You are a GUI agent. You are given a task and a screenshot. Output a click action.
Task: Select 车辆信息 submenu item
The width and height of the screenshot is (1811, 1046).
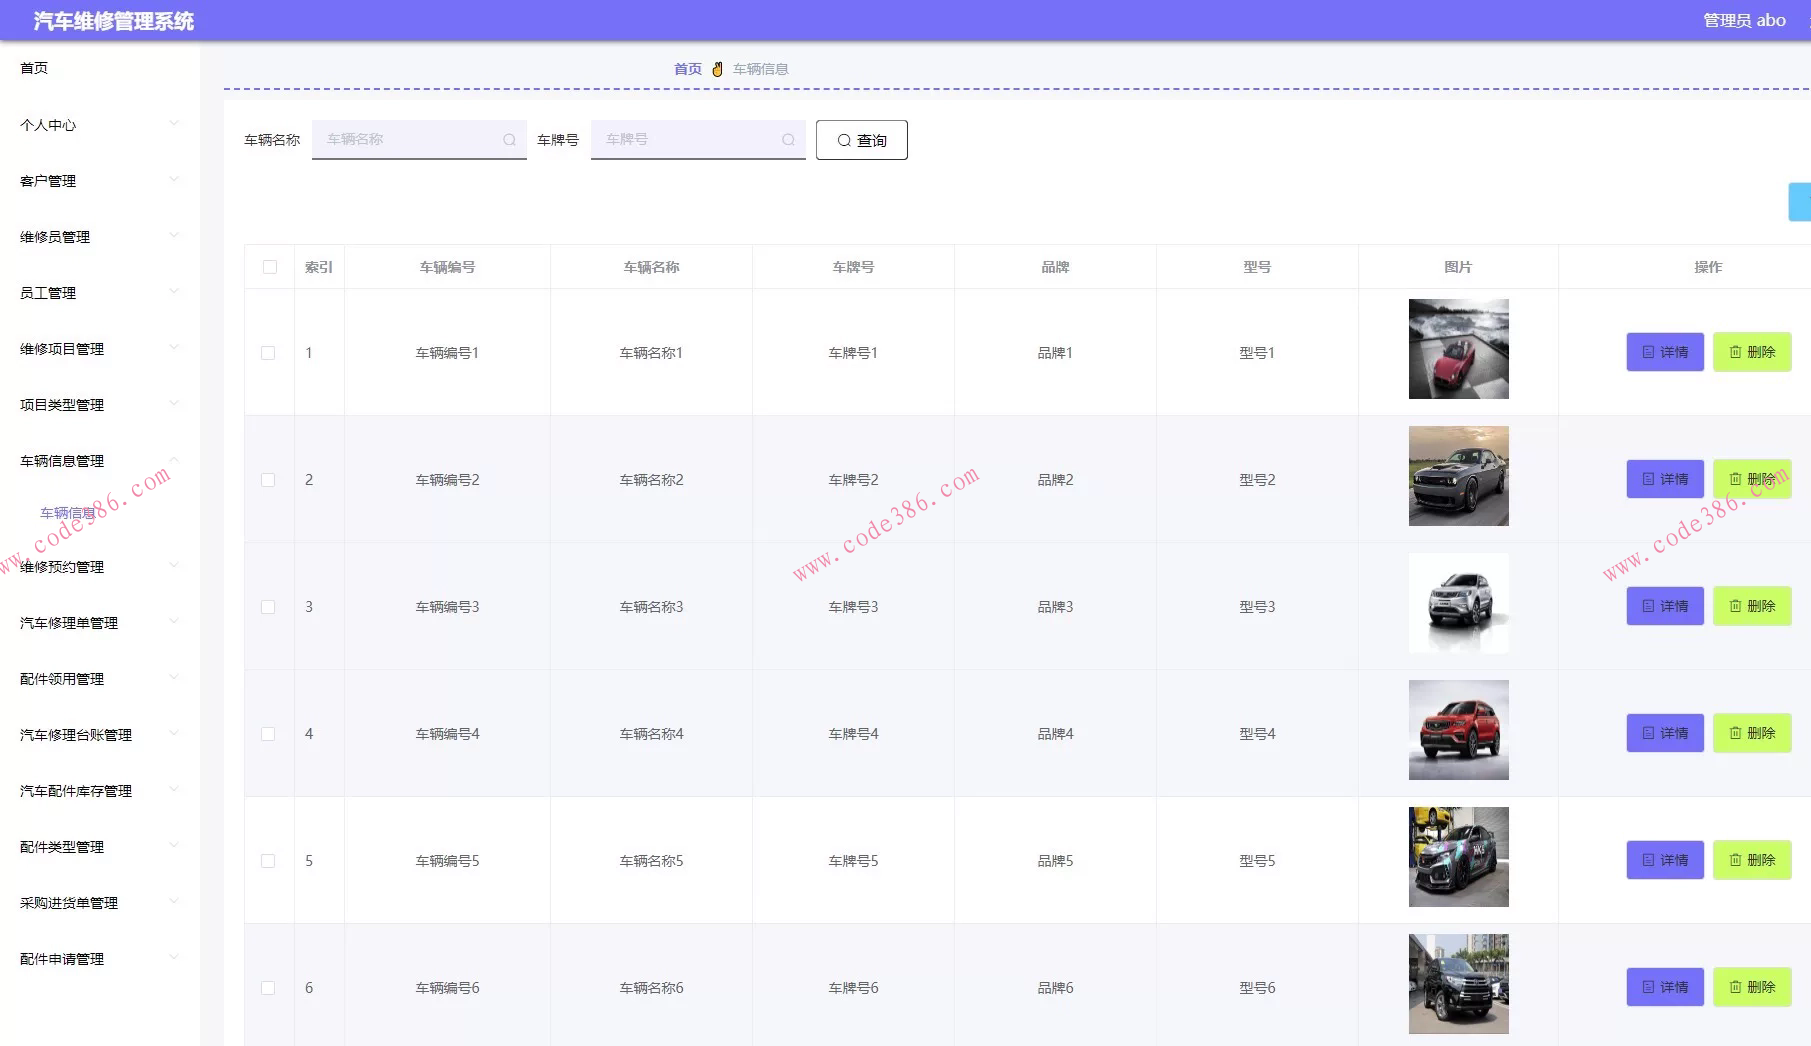click(x=67, y=513)
